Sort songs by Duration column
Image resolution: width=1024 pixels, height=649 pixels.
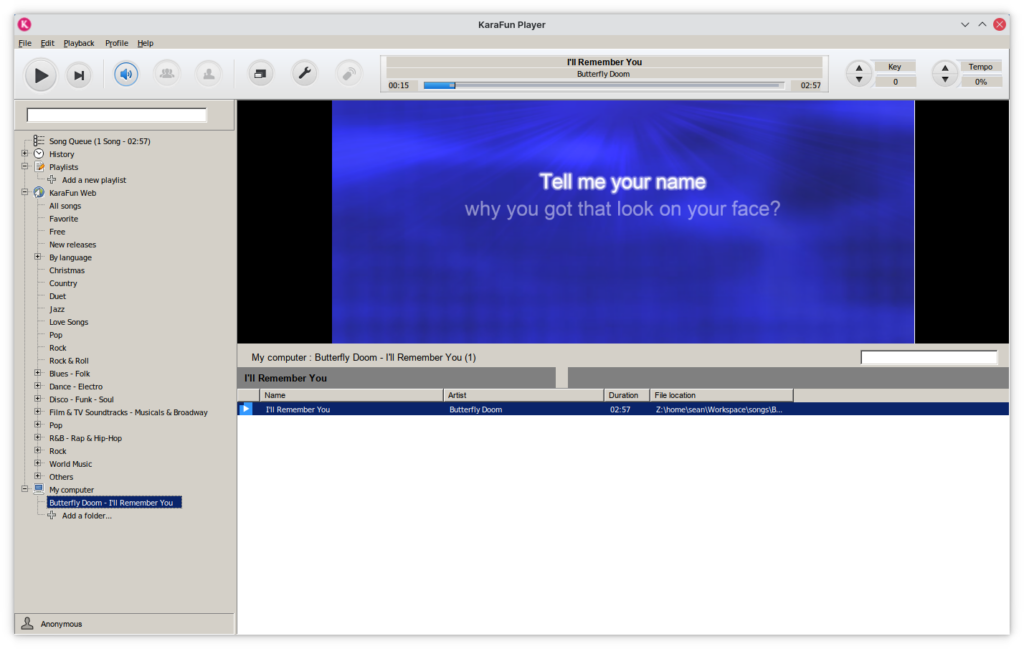pos(627,395)
